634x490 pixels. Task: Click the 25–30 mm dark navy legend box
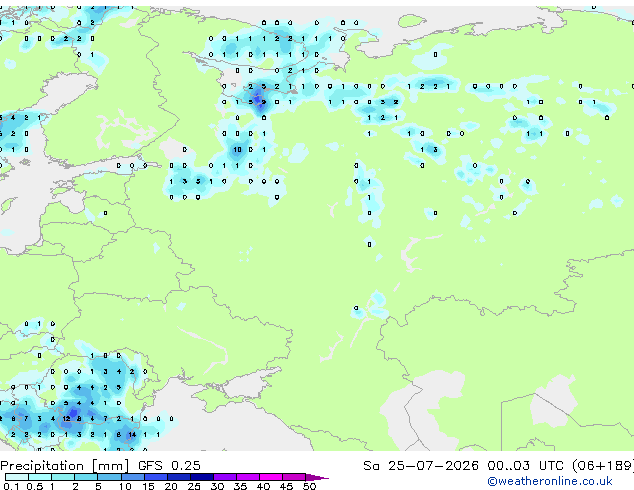(x=201, y=477)
